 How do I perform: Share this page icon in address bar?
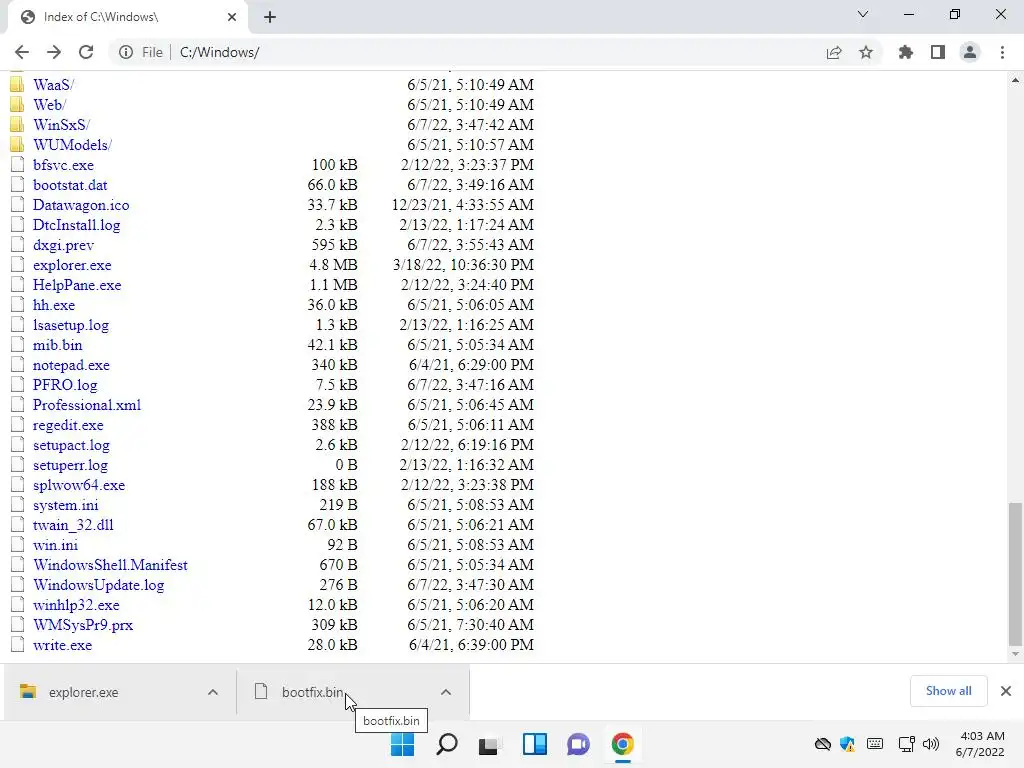[x=833, y=52]
